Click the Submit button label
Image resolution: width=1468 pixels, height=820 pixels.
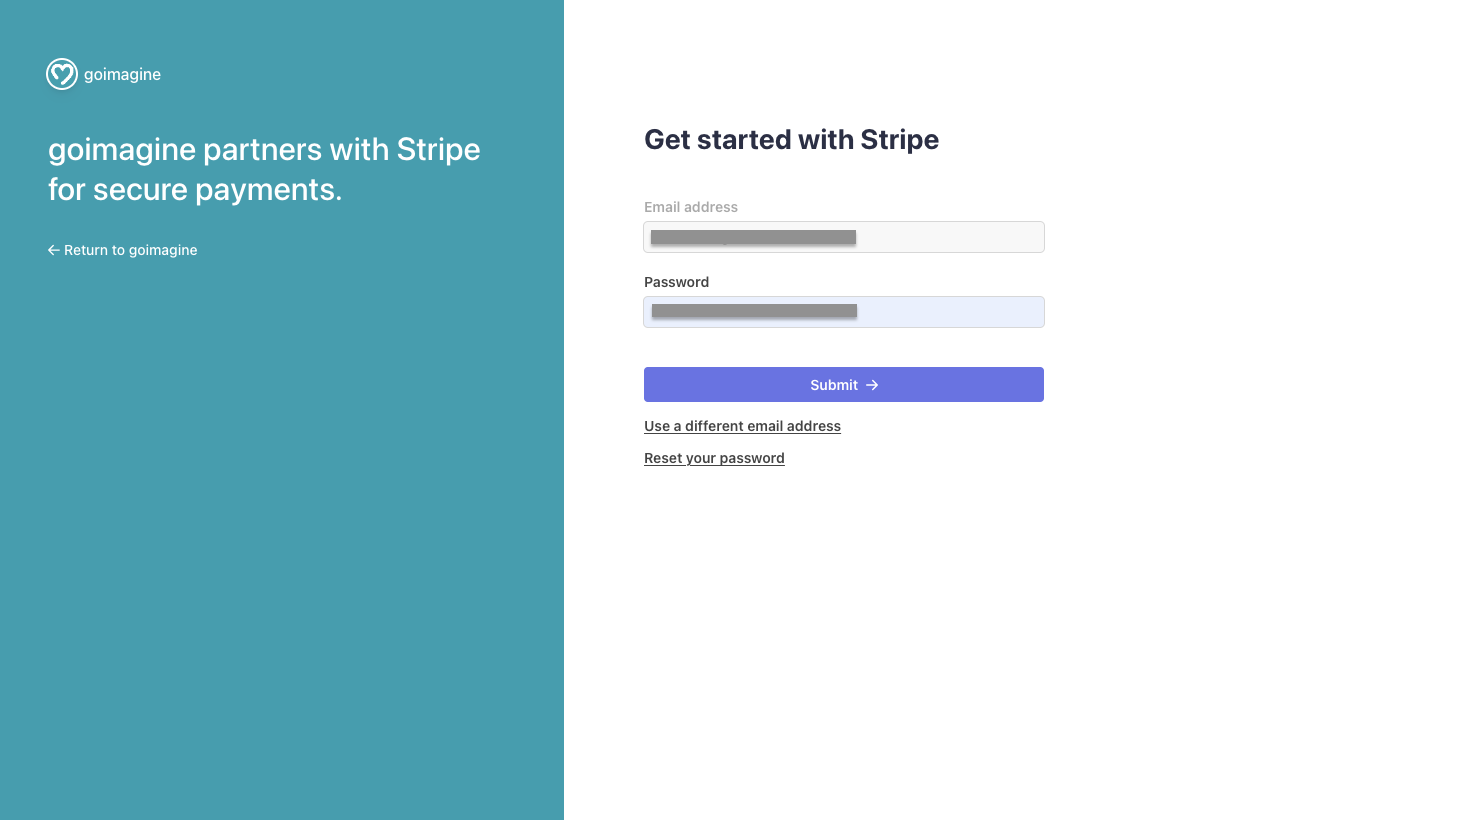click(x=834, y=385)
